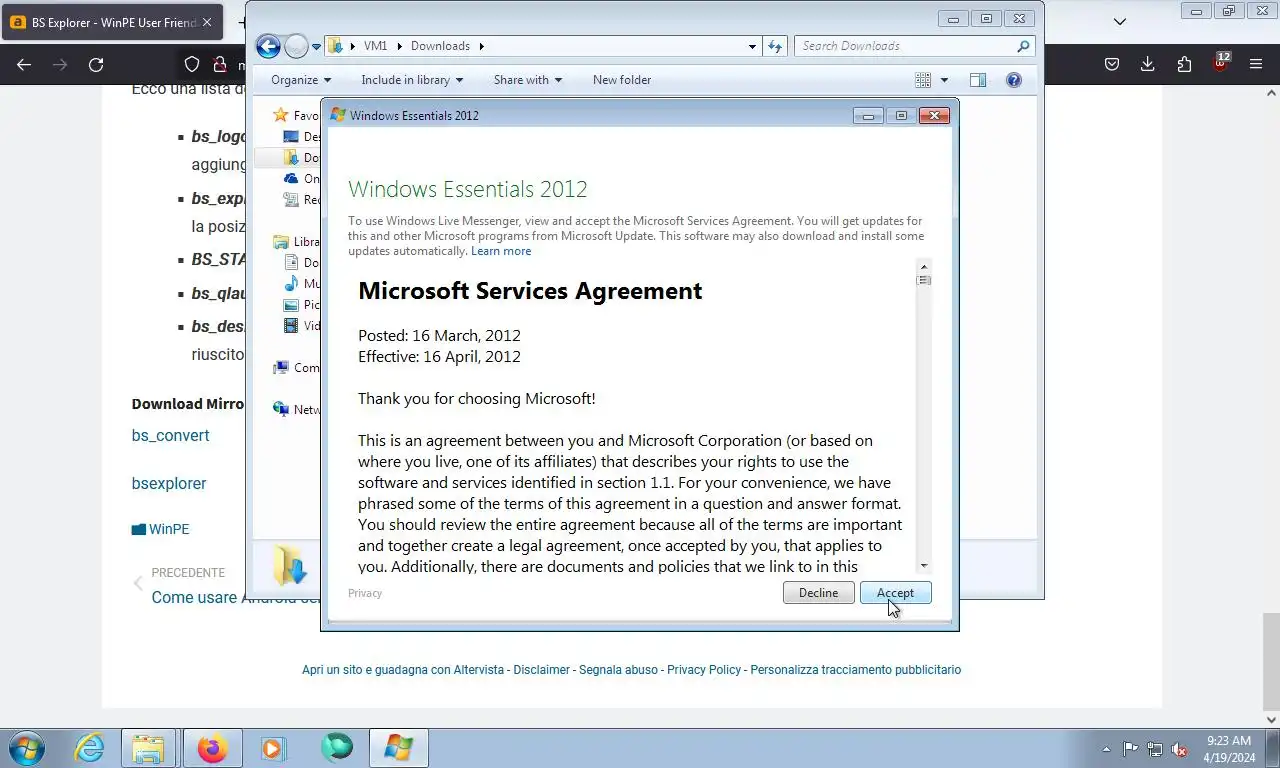The image size is (1280, 768).
Task: Open the Learn more link in installer
Action: (x=501, y=251)
